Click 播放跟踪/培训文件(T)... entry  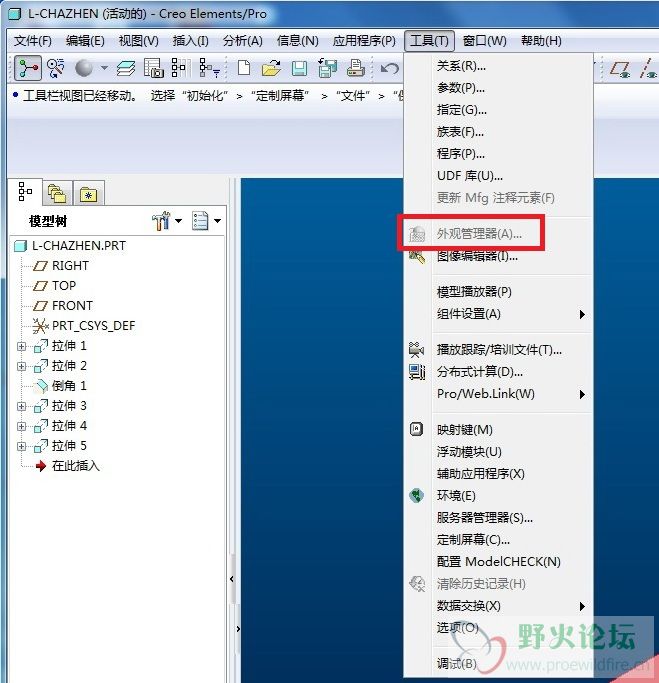click(x=498, y=350)
